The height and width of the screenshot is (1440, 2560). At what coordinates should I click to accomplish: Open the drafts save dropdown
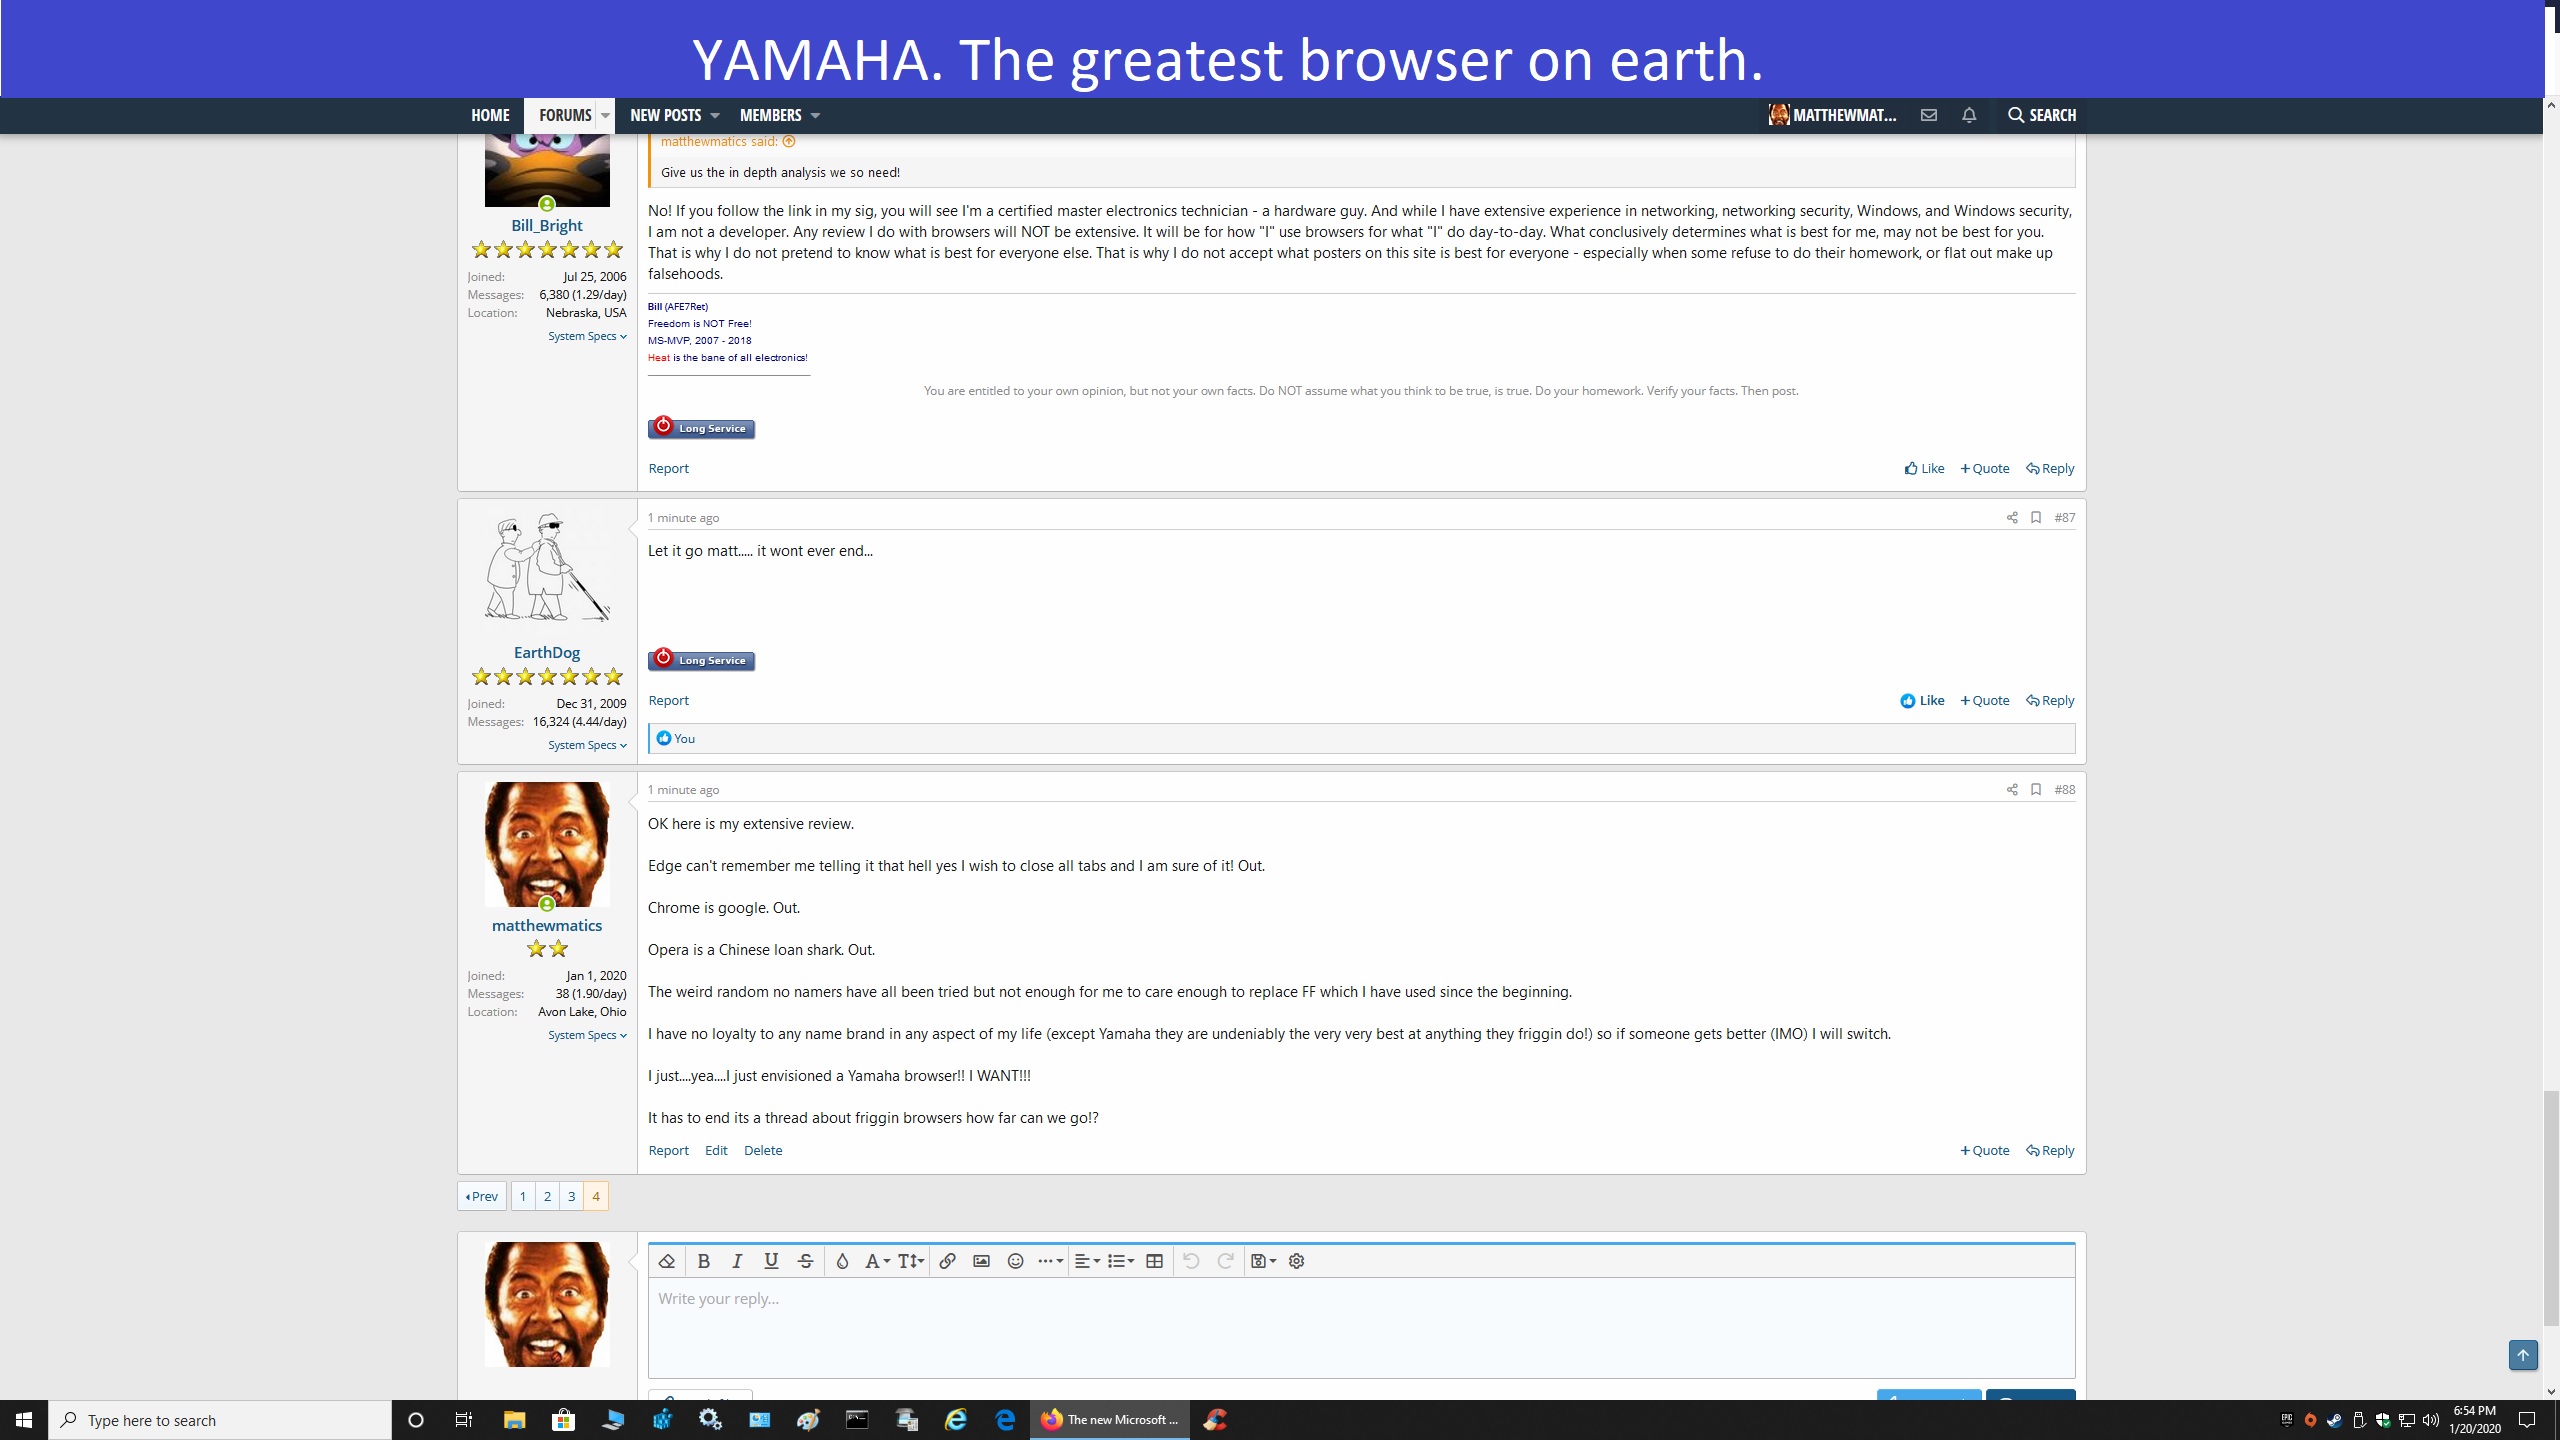1264,1261
